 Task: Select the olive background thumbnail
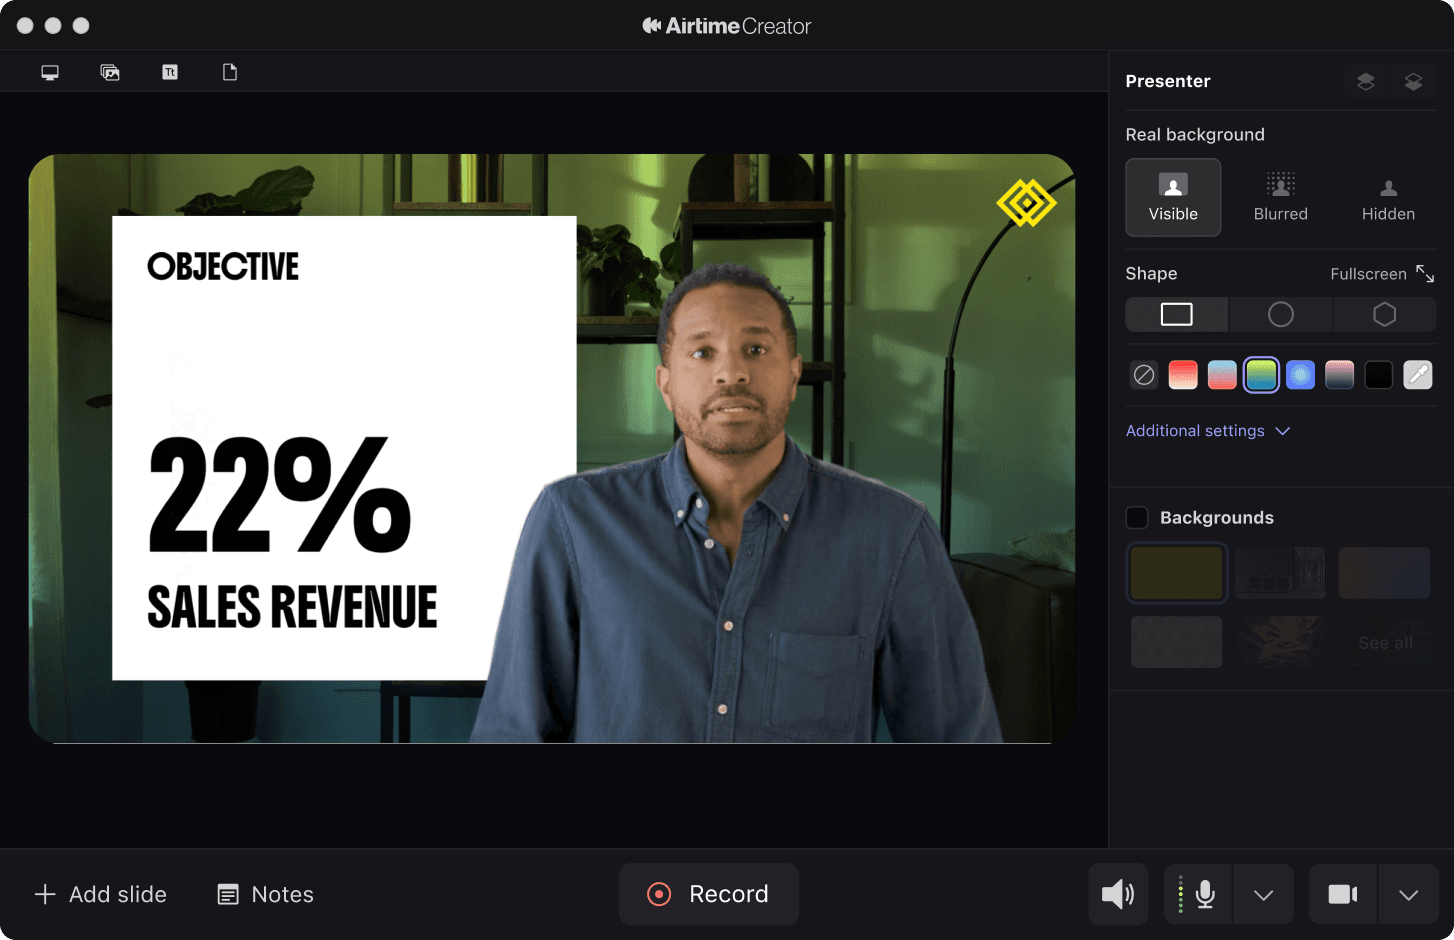click(x=1176, y=573)
